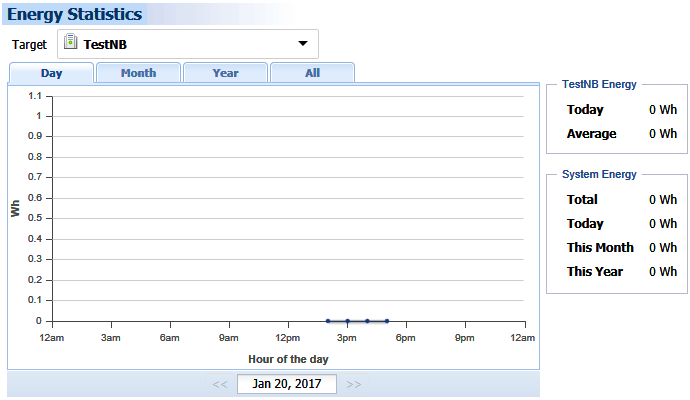
Task: Click the Total 0 Wh value
Action: tap(663, 199)
